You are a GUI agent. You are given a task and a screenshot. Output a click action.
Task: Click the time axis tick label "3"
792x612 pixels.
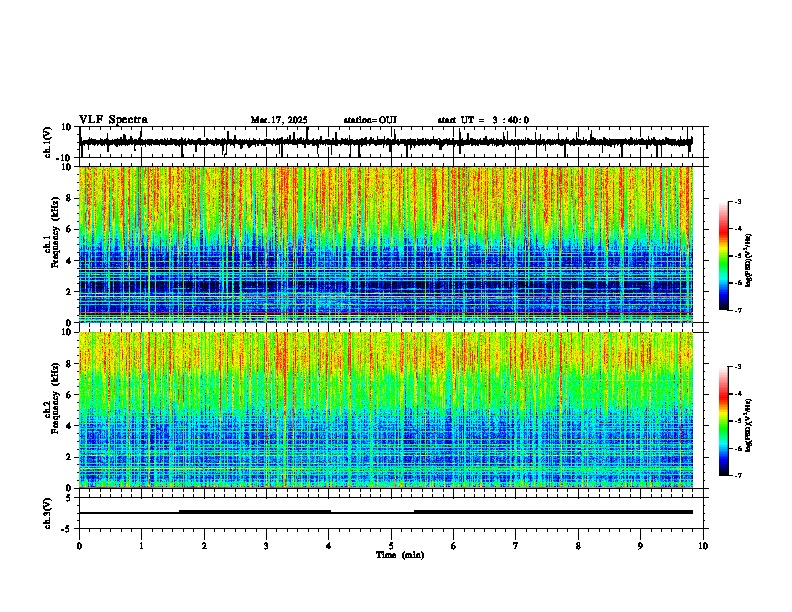click(x=266, y=546)
